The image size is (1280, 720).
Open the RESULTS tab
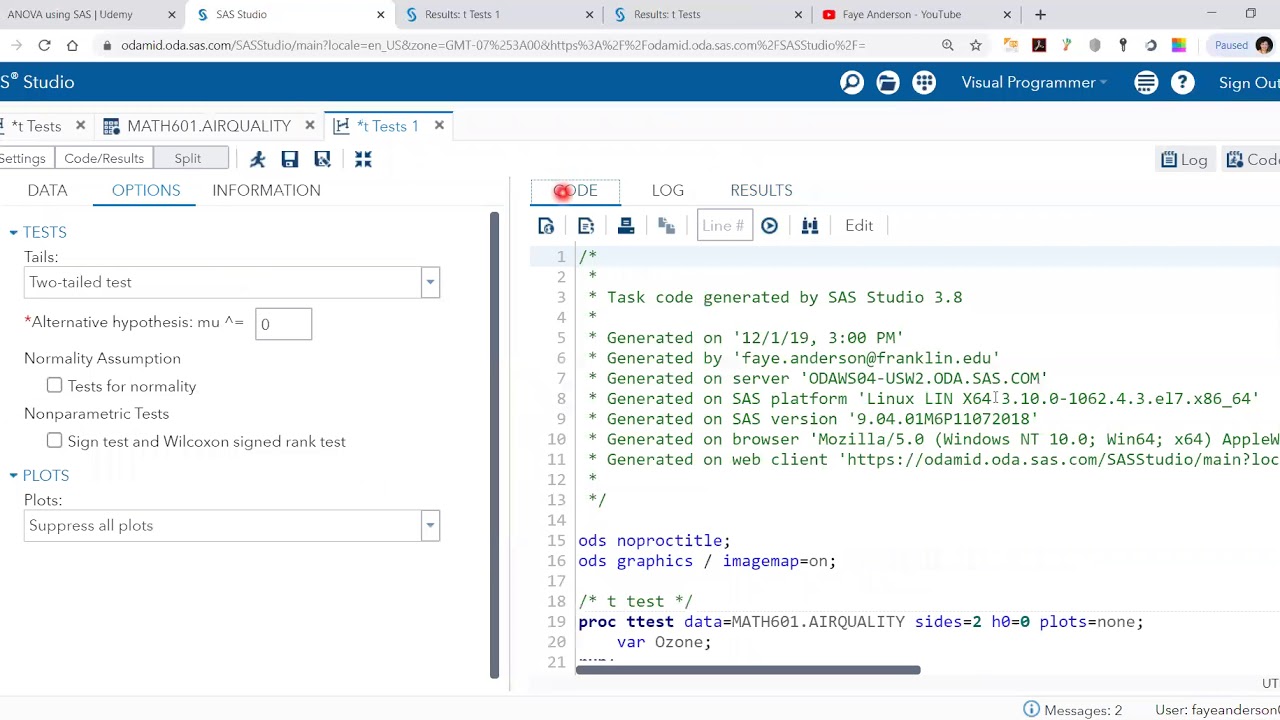coord(761,190)
